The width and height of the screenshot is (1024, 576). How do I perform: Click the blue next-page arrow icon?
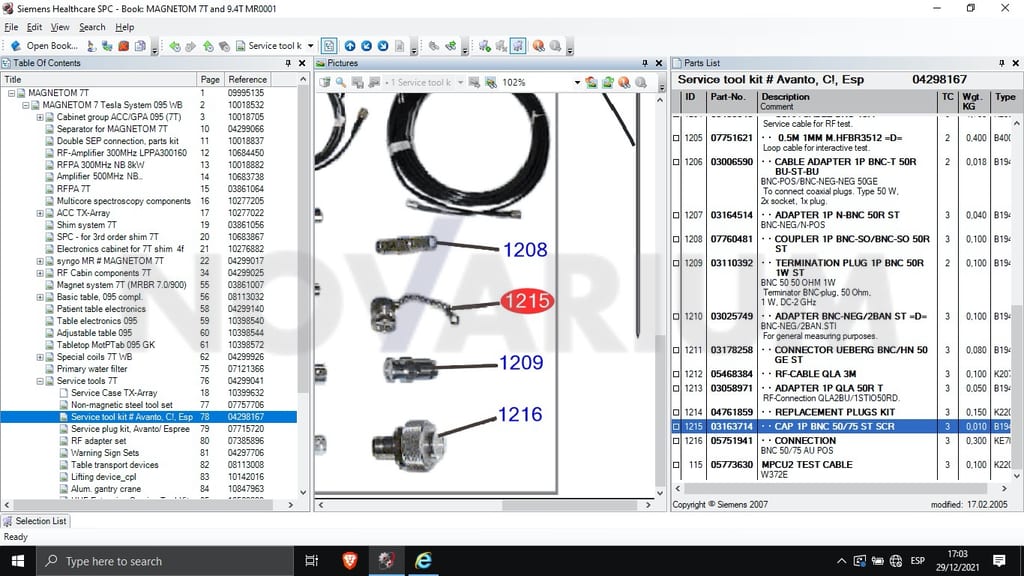pos(383,46)
